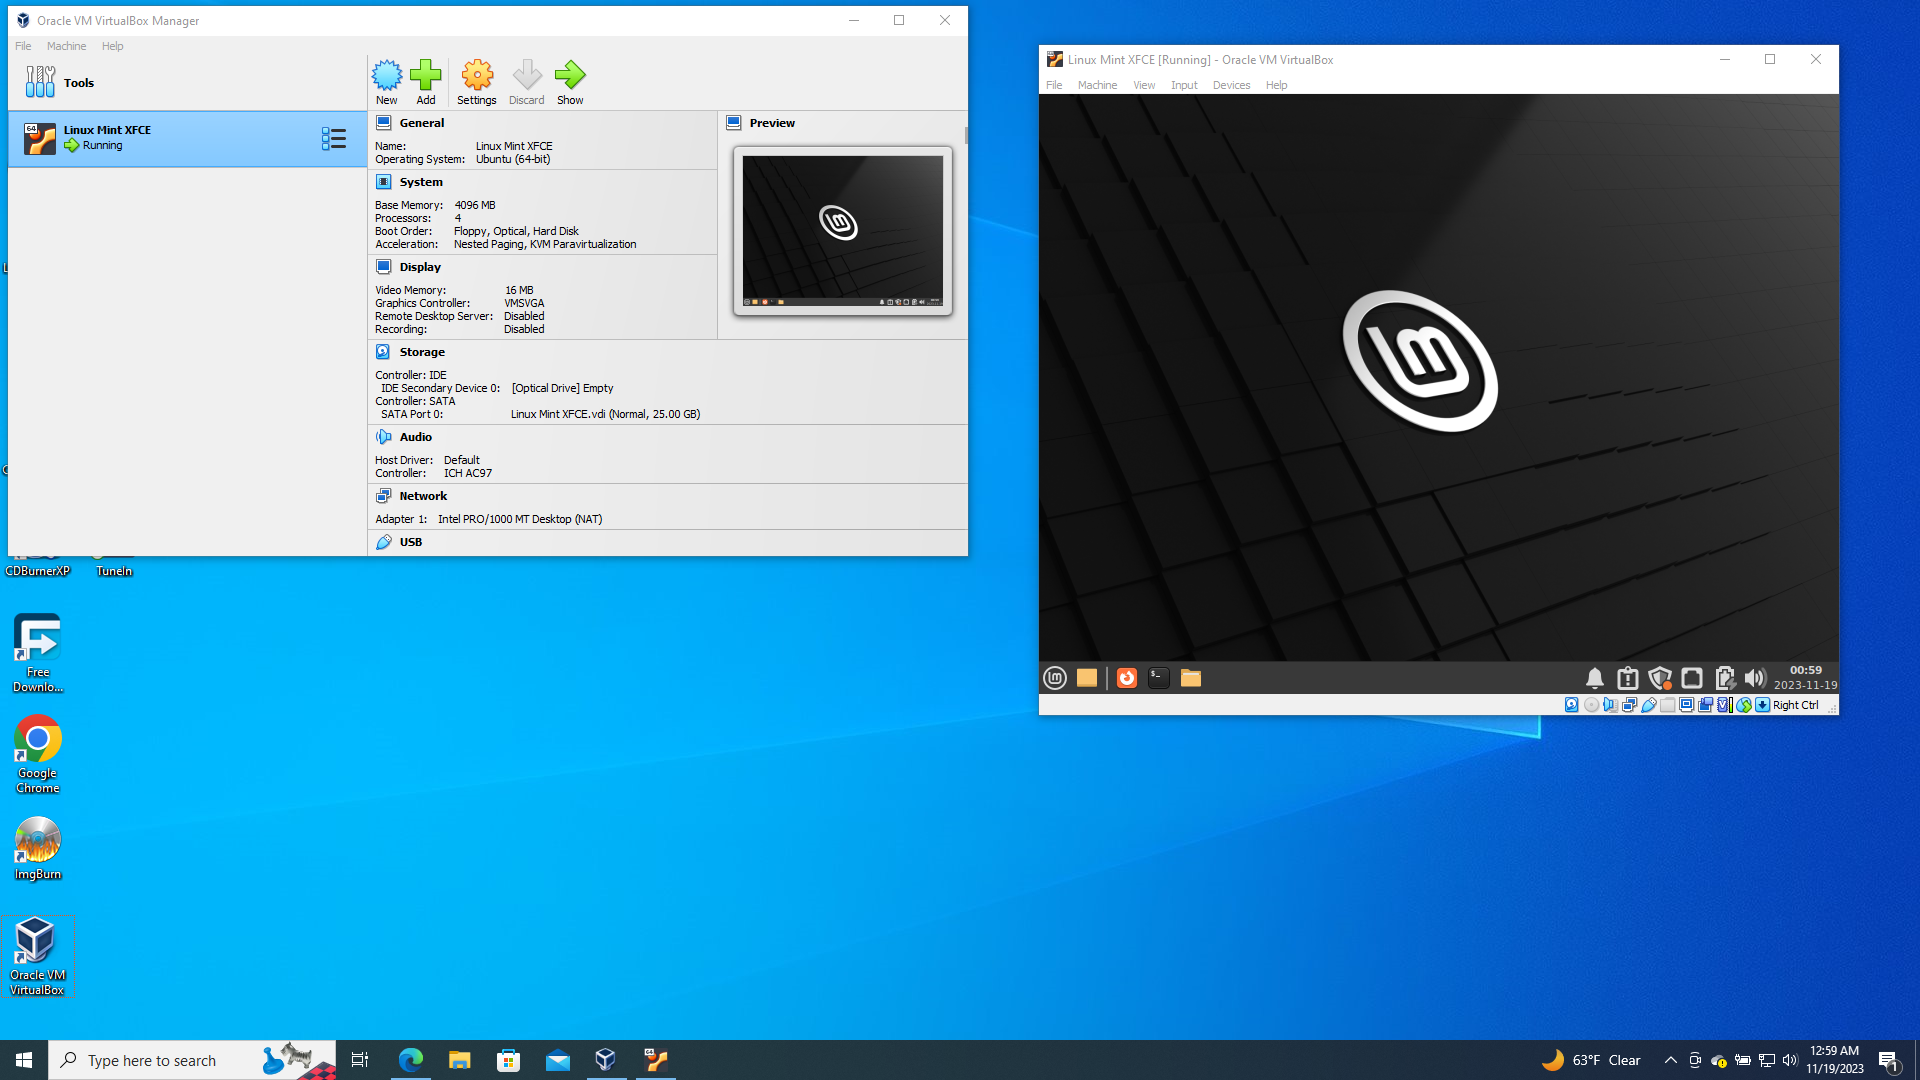Click the VM clock showing 00:59
Screen dimensions: 1920x1080
1805,678
